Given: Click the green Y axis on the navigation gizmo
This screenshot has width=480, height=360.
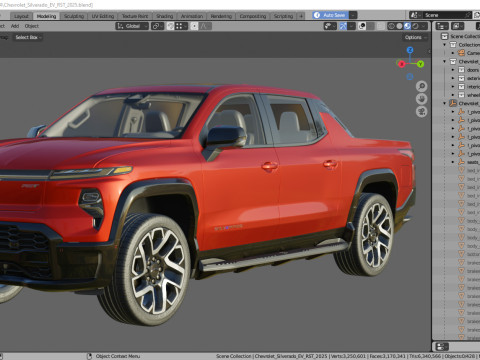Looking at the screenshot, I should 420,64.
